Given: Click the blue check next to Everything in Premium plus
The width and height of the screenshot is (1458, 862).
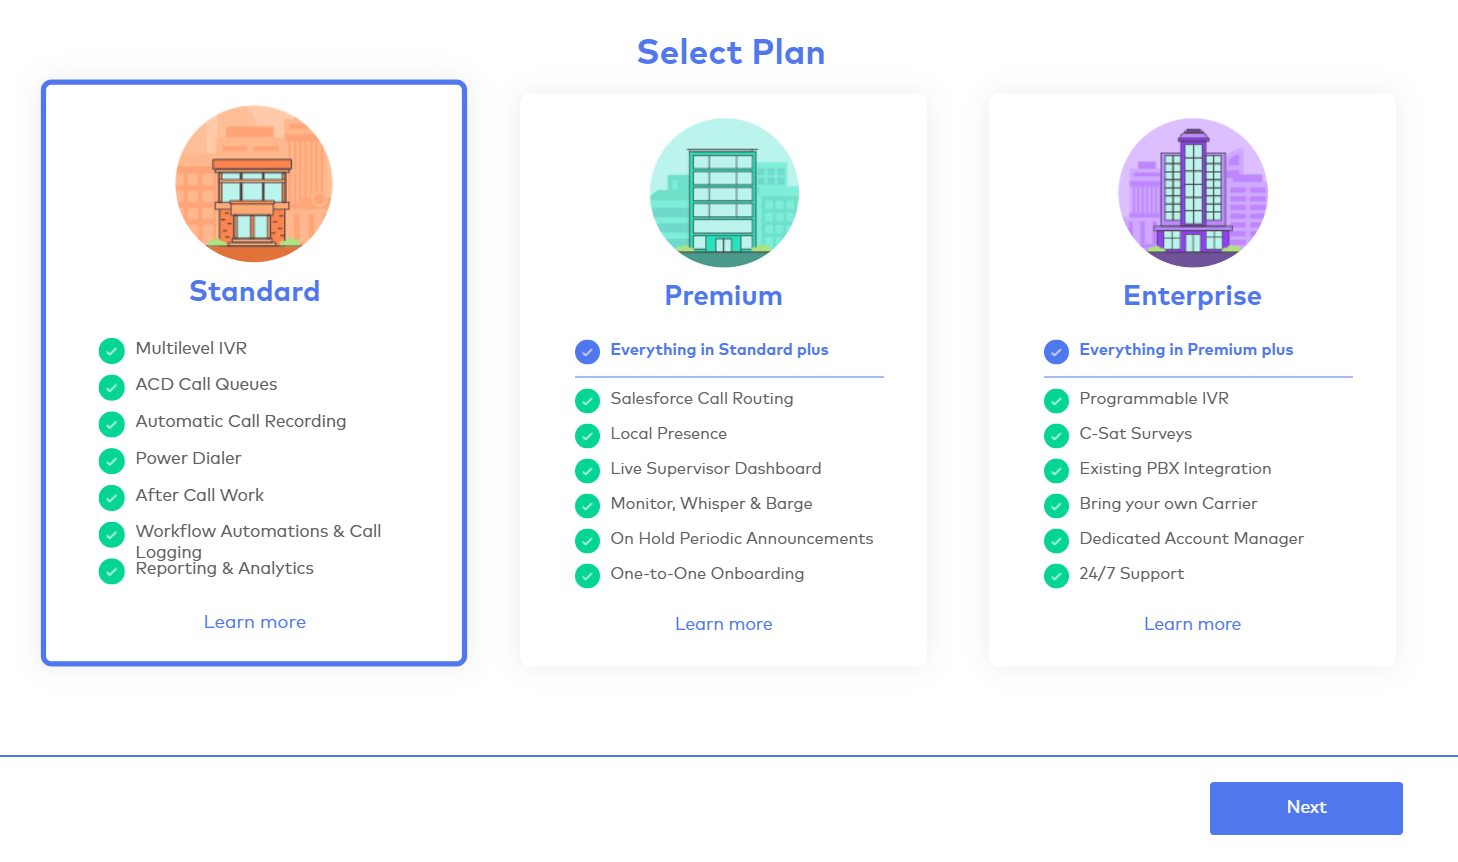Looking at the screenshot, I should pyautogui.click(x=1056, y=351).
